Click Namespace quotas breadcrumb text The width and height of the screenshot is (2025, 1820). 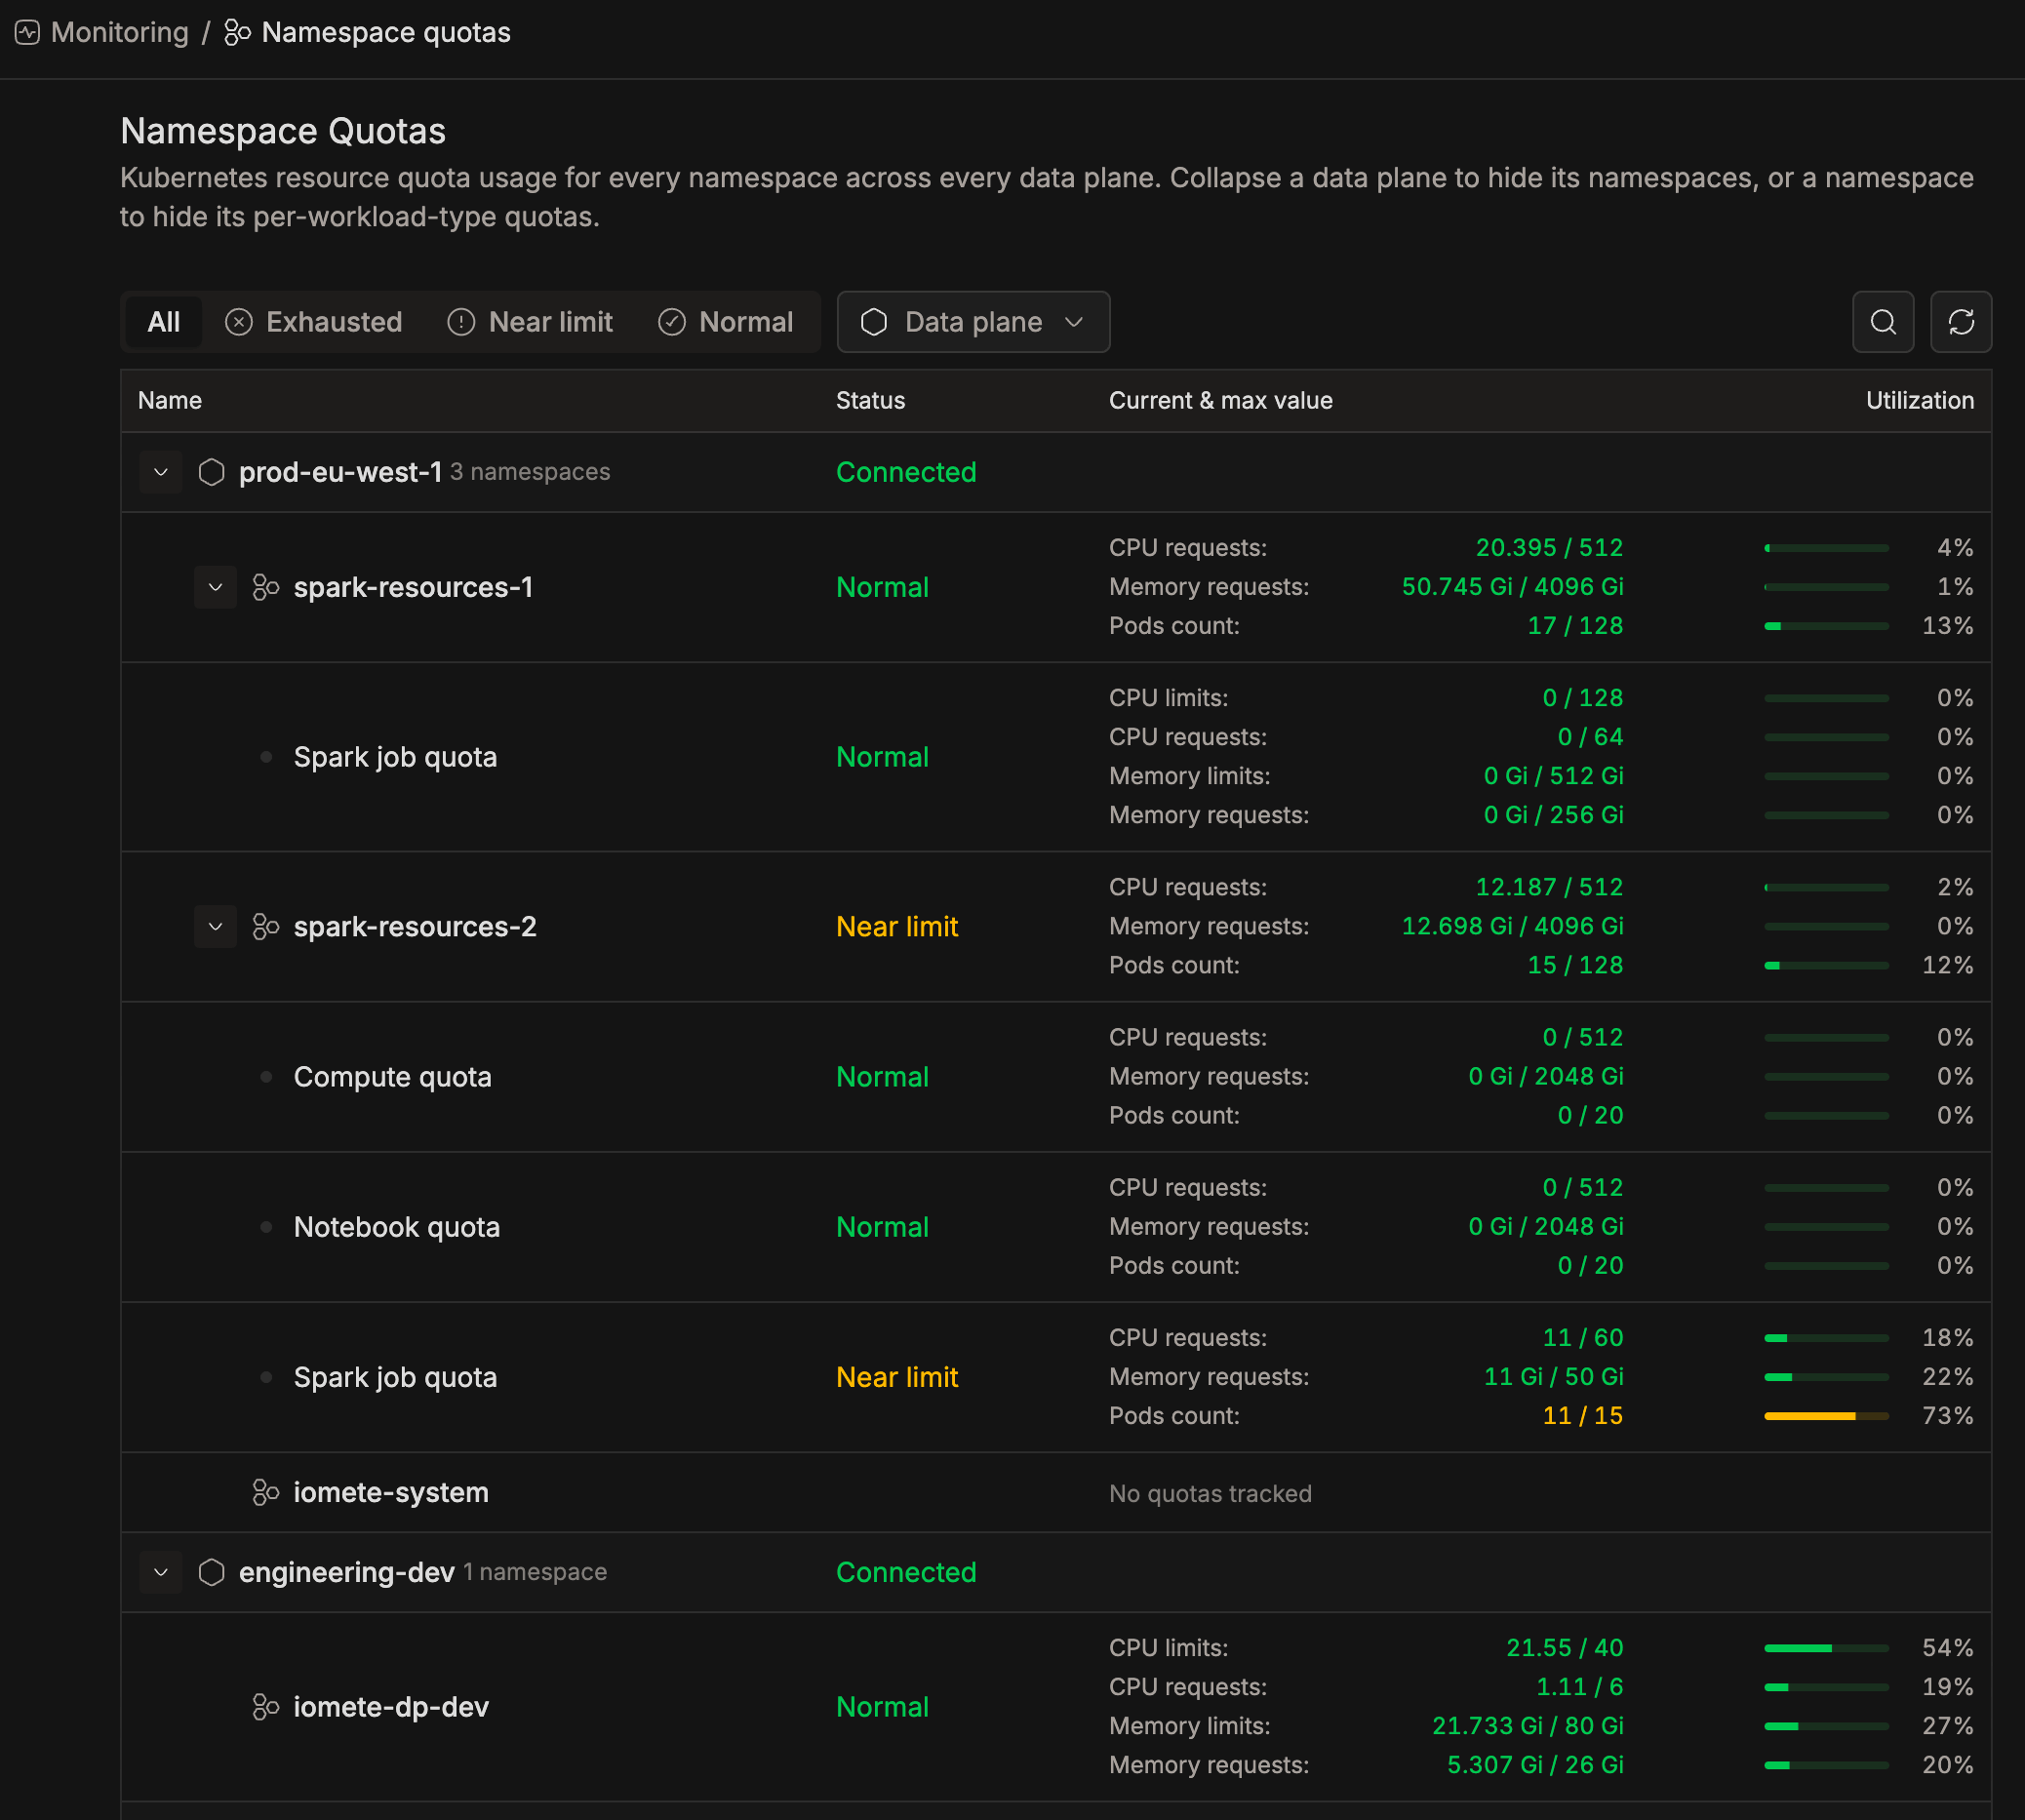(x=386, y=33)
